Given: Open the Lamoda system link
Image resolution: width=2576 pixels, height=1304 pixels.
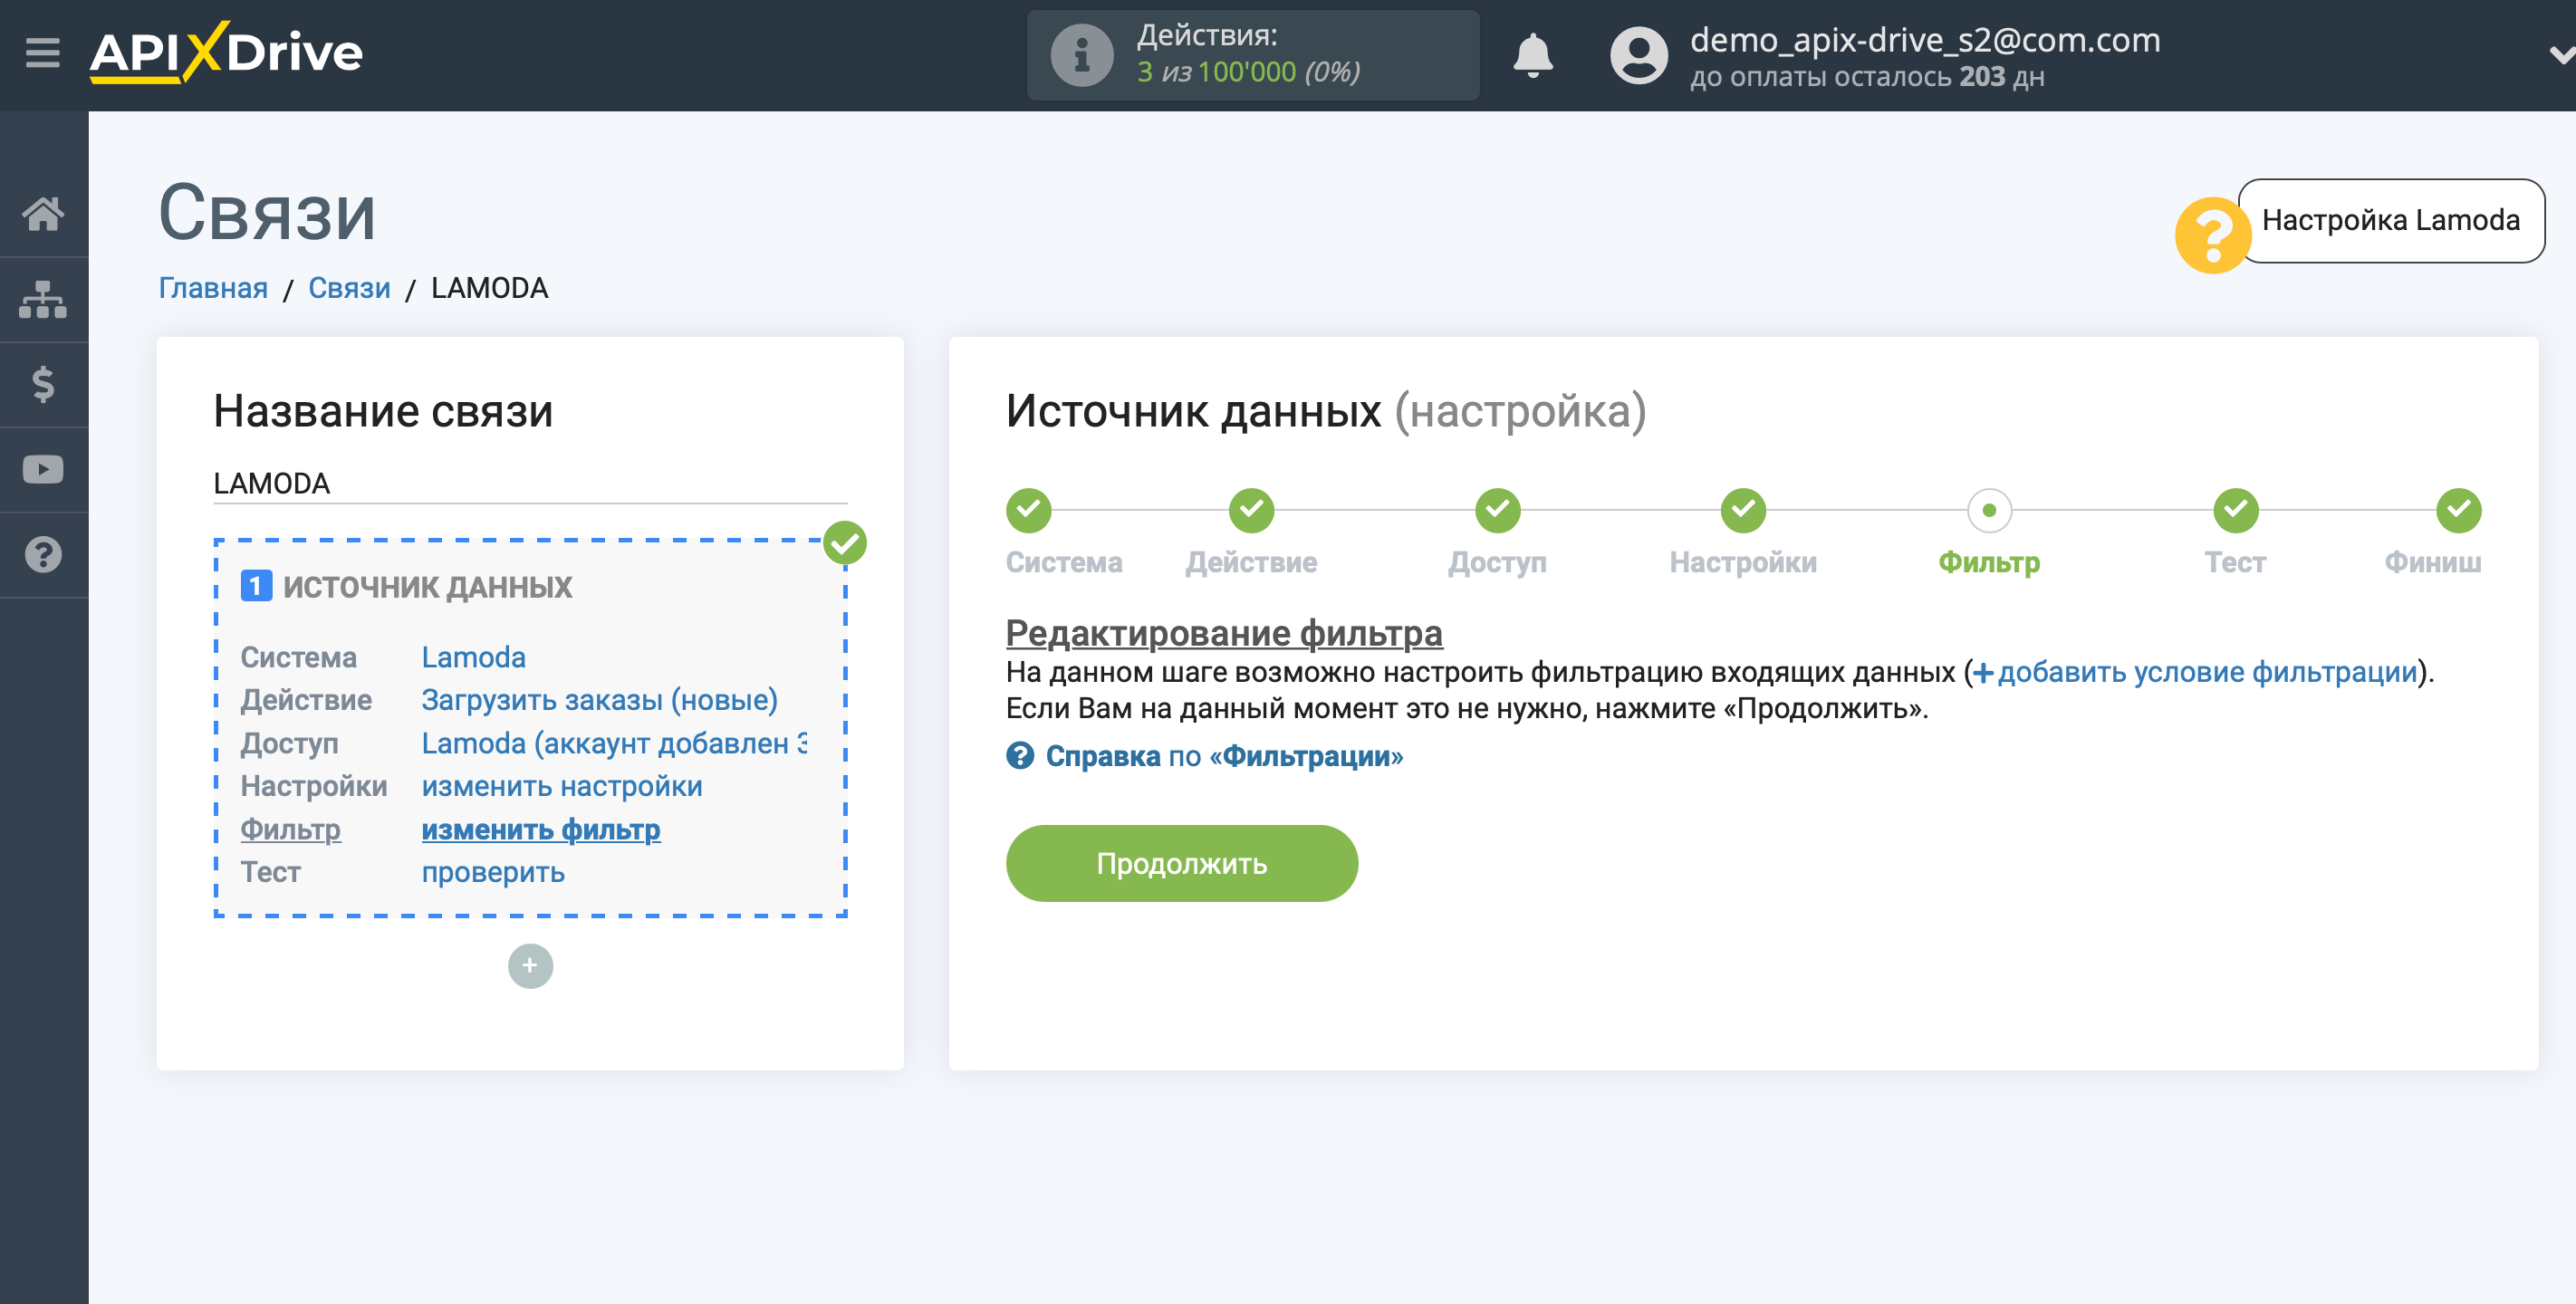Looking at the screenshot, I should pos(473,657).
